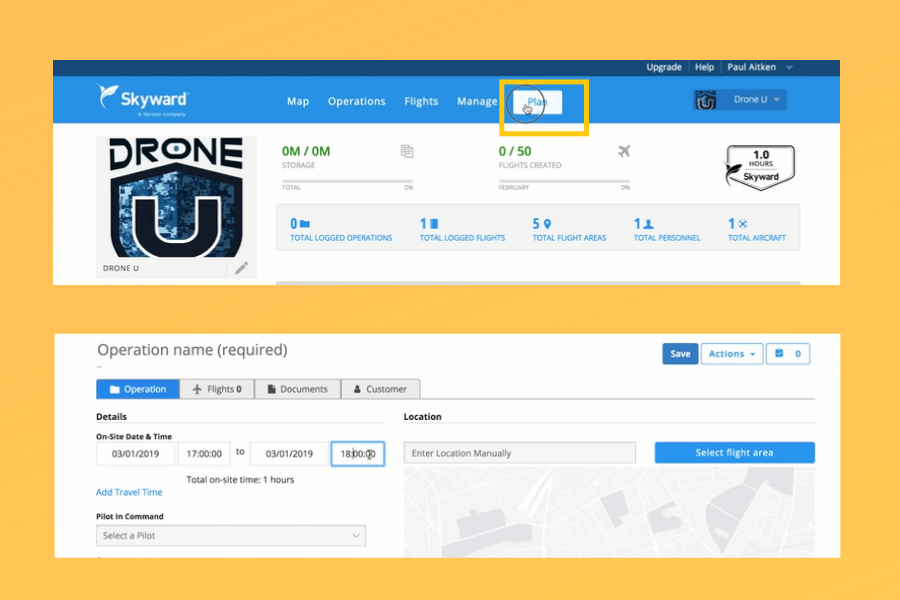Screen dimensions: 900x600
Task: Click the Enter Location Manually field
Action: tap(519, 453)
